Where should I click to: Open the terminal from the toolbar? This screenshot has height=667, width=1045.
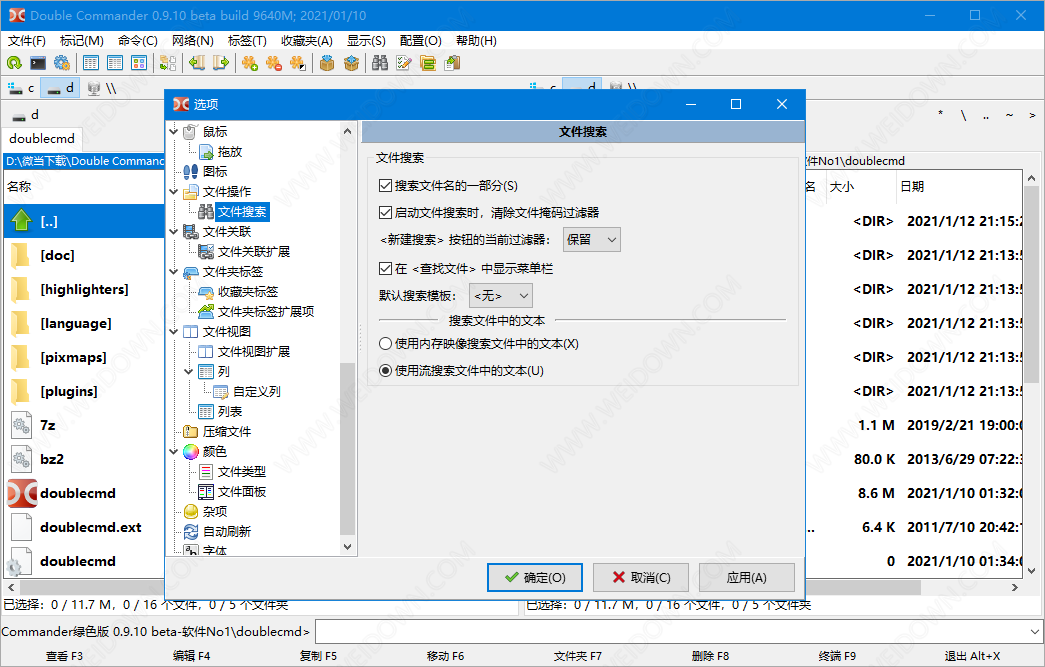(38, 63)
